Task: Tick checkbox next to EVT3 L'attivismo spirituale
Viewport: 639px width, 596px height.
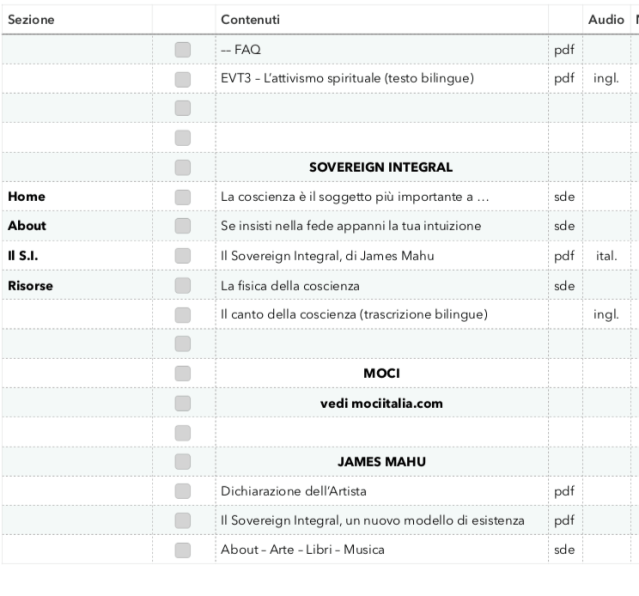Action: pyautogui.click(x=182, y=78)
